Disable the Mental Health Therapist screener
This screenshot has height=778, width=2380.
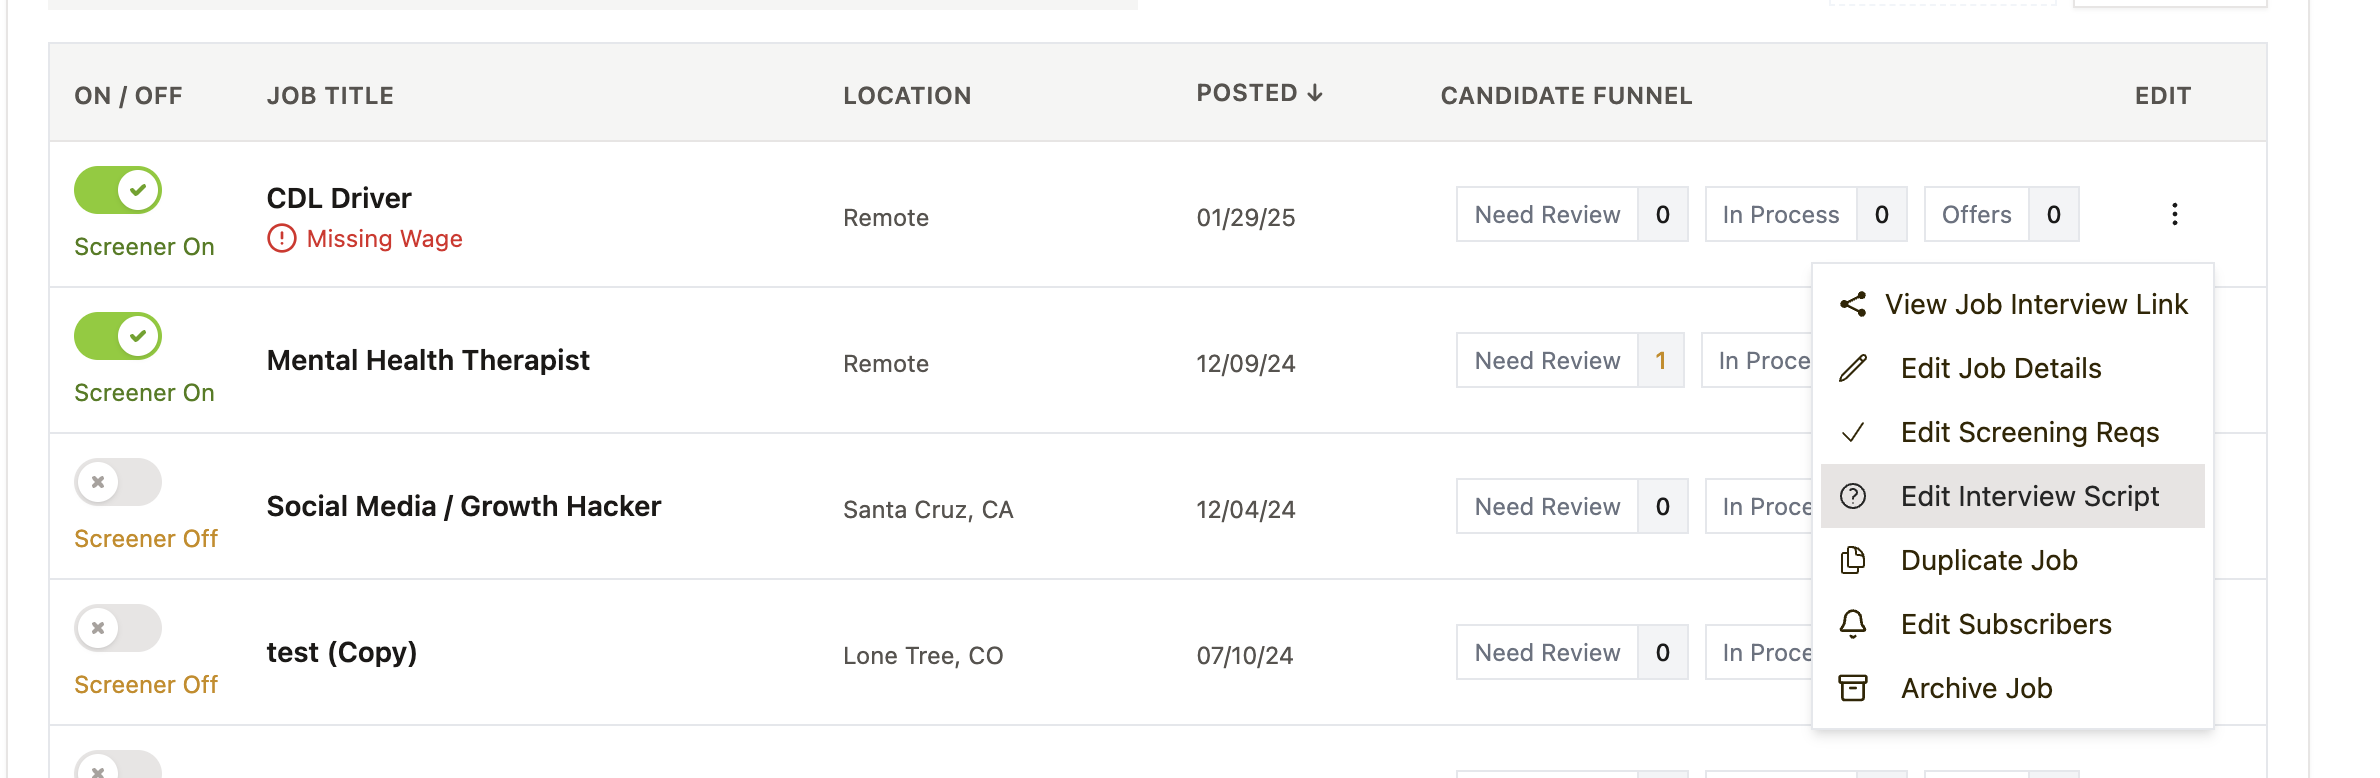click(x=118, y=336)
